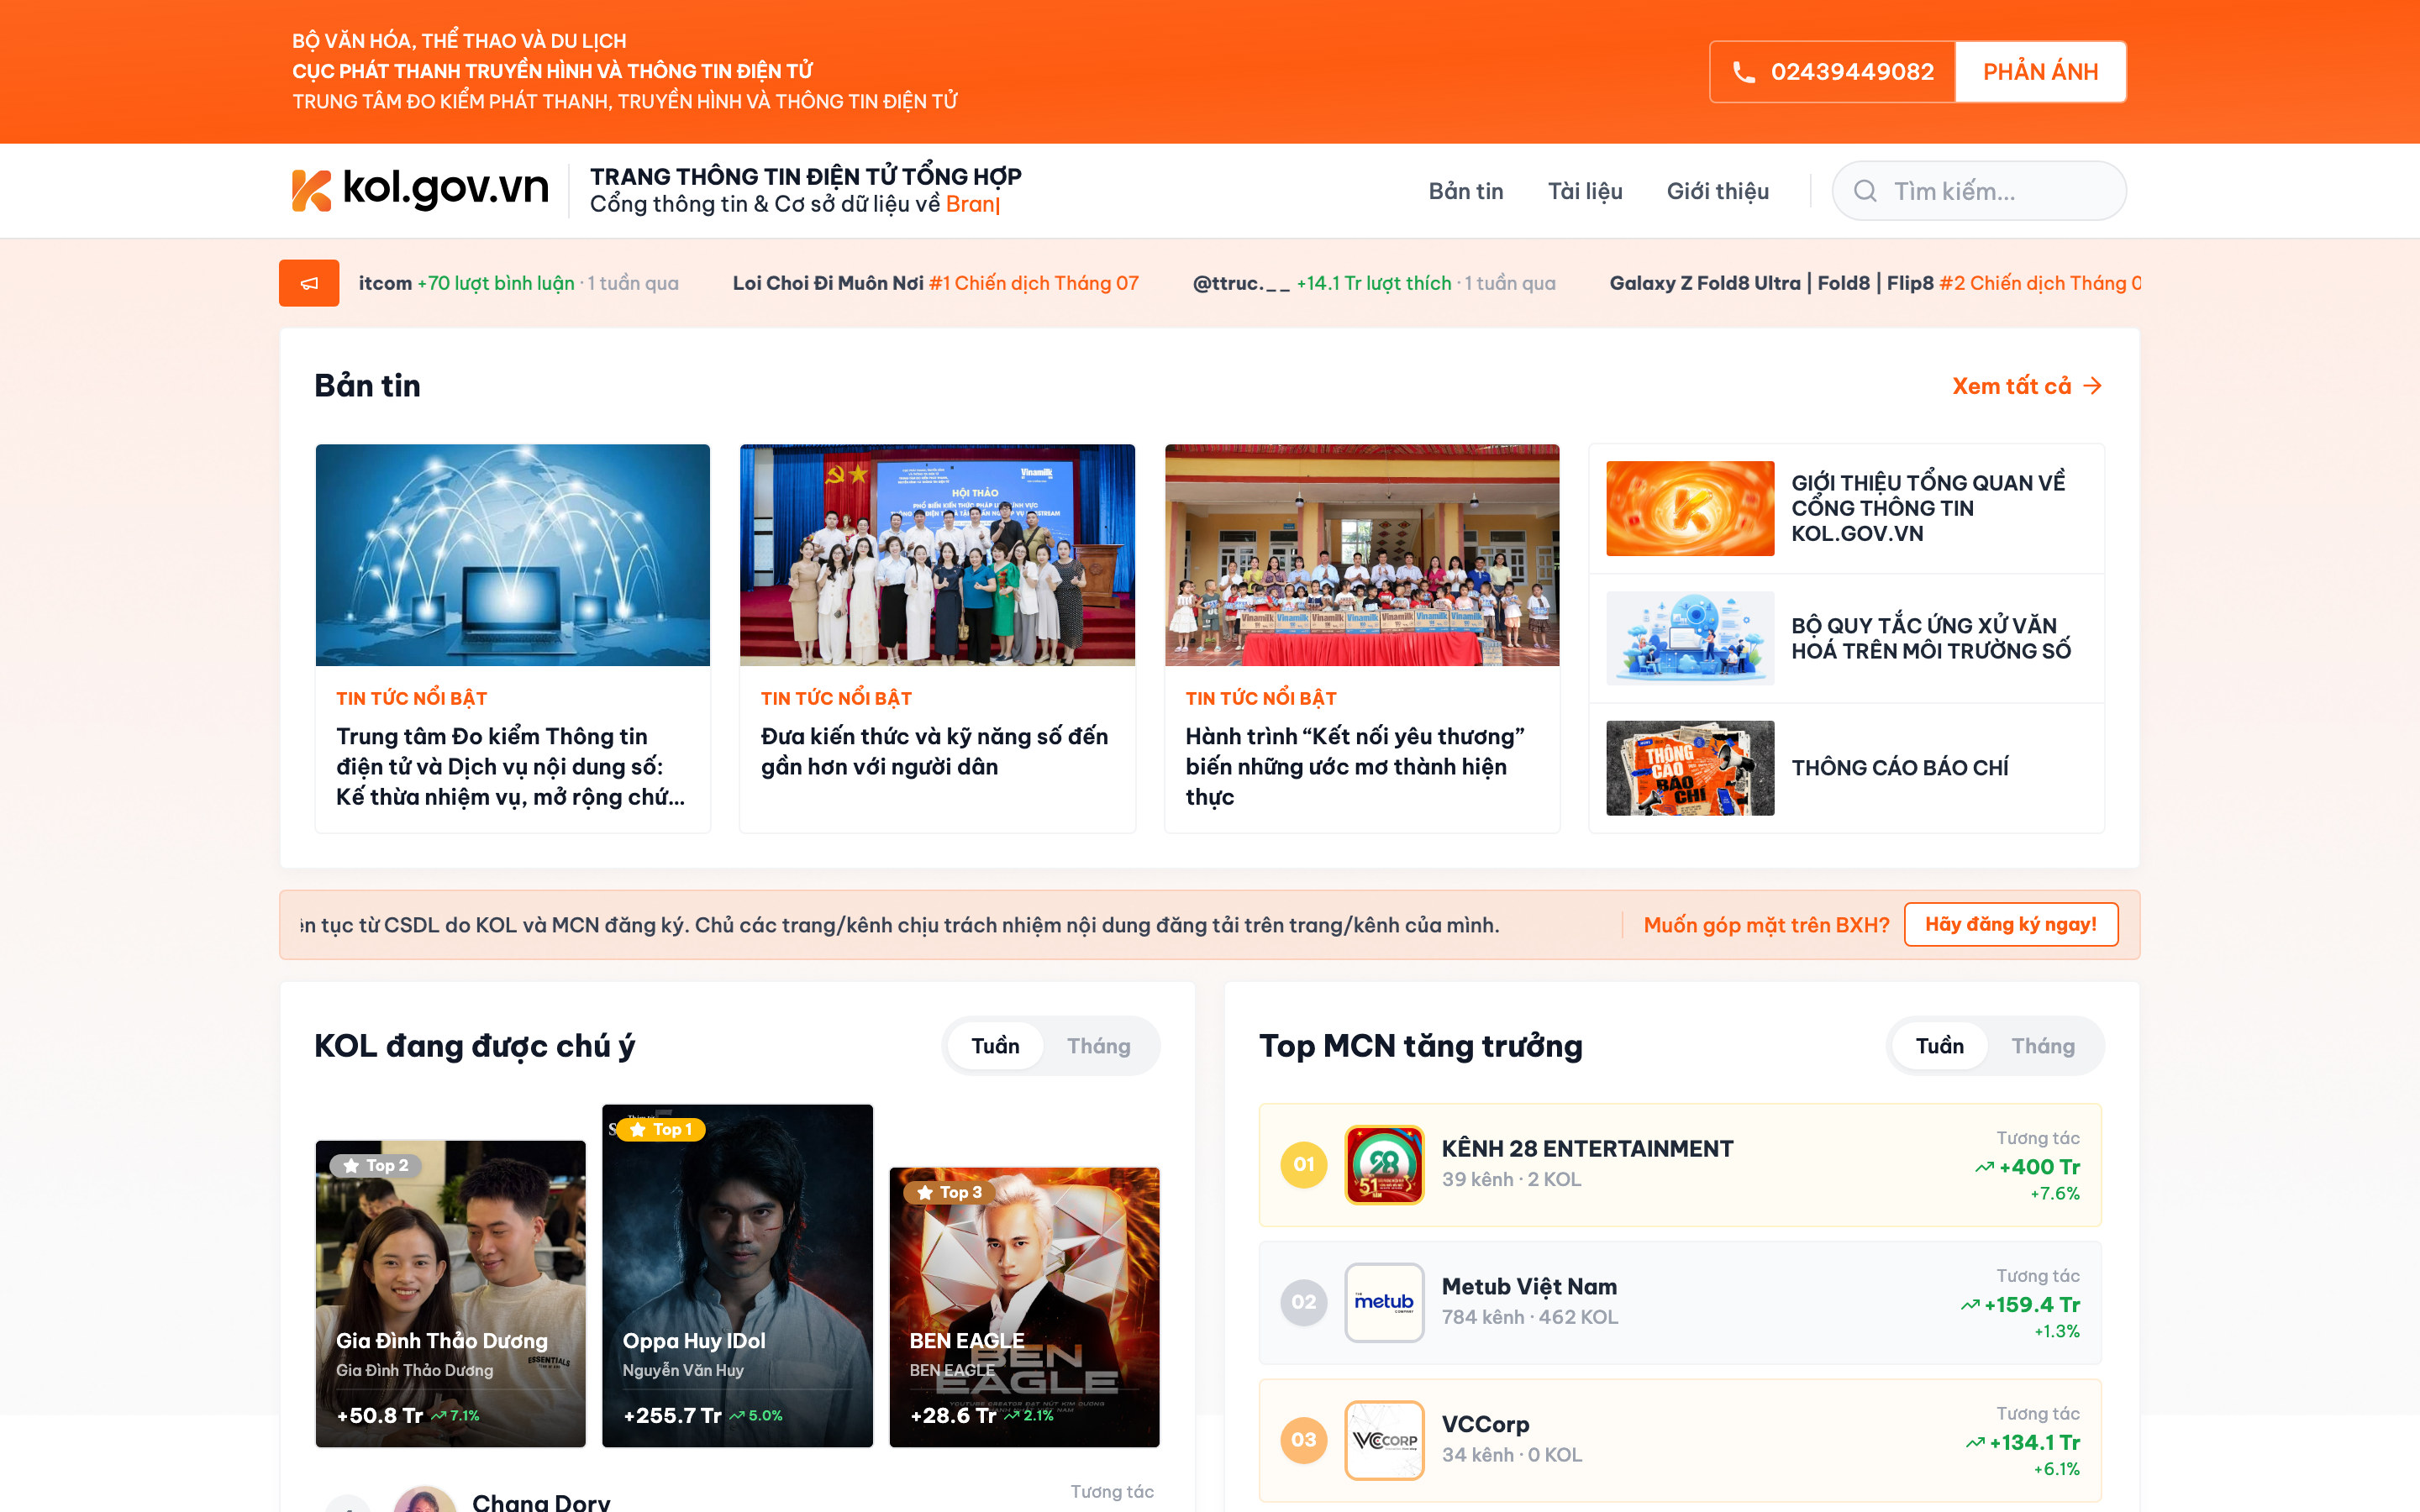Image resolution: width=2420 pixels, height=1512 pixels.
Task: Click the 01 rank badge
Action: pyautogui.click(x=1304, y=1165)
